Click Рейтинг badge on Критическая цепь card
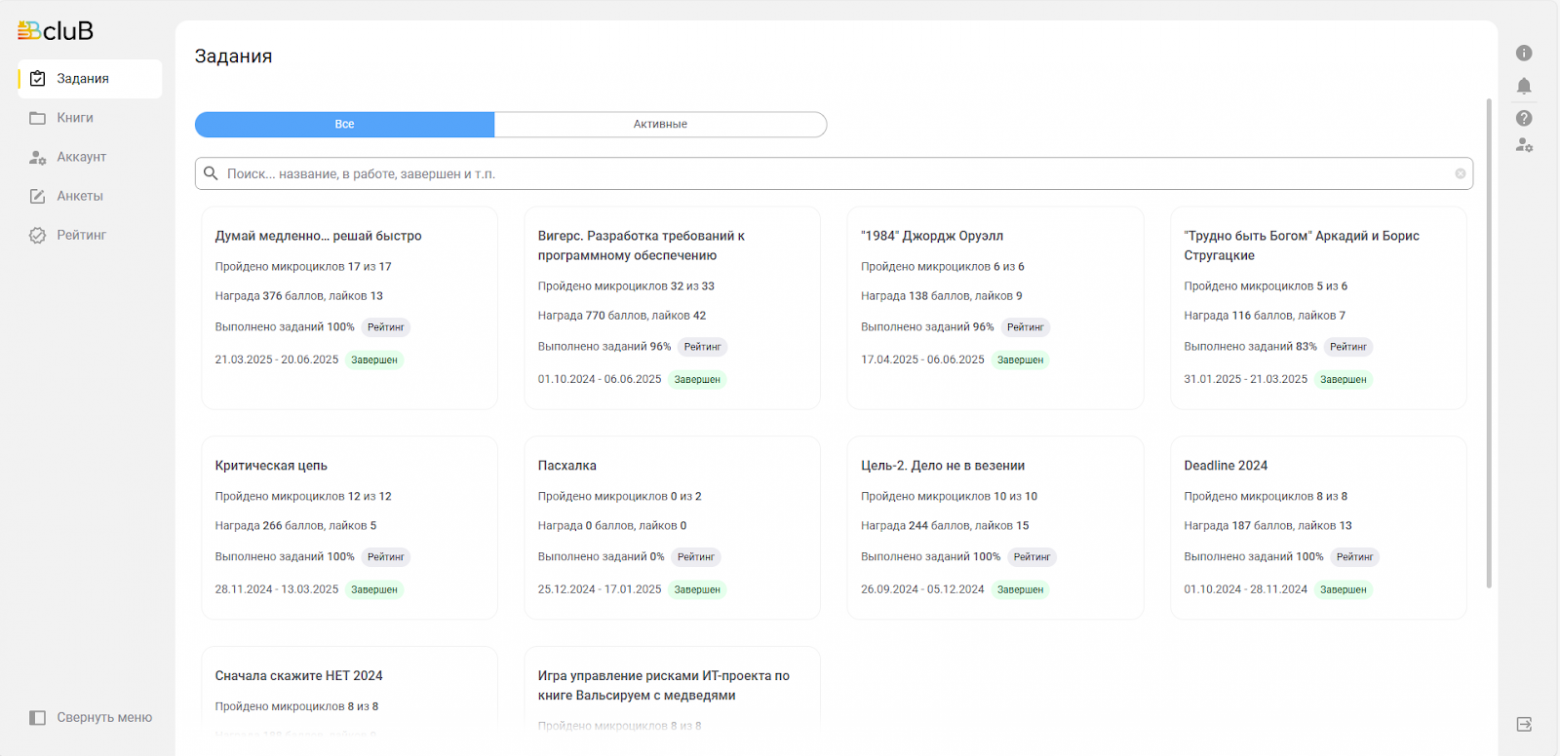 pyautogui.click(x=385, y=557)
